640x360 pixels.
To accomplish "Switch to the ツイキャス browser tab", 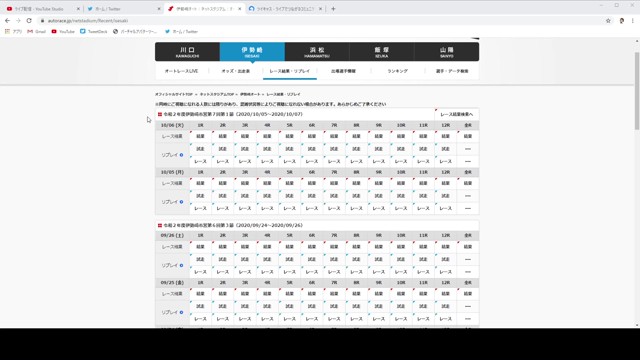I will click(285, 9).
